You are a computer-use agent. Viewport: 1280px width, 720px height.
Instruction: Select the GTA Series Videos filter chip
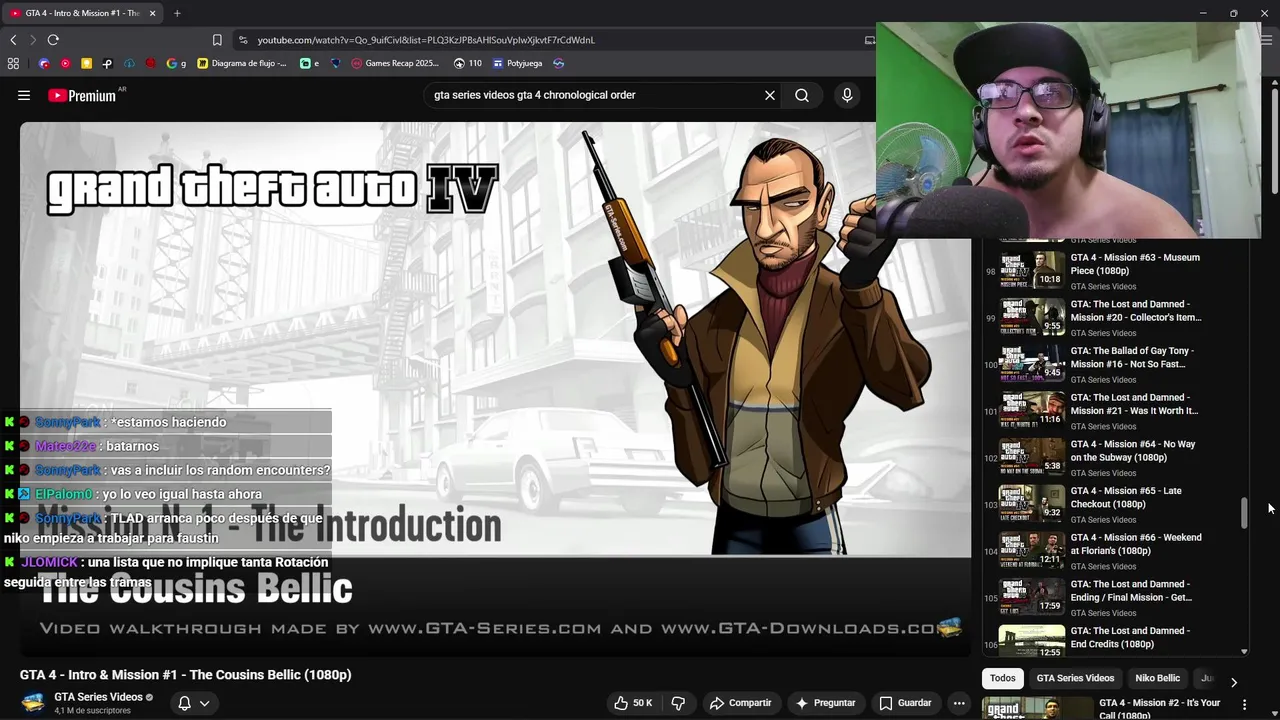(1075, 678)
